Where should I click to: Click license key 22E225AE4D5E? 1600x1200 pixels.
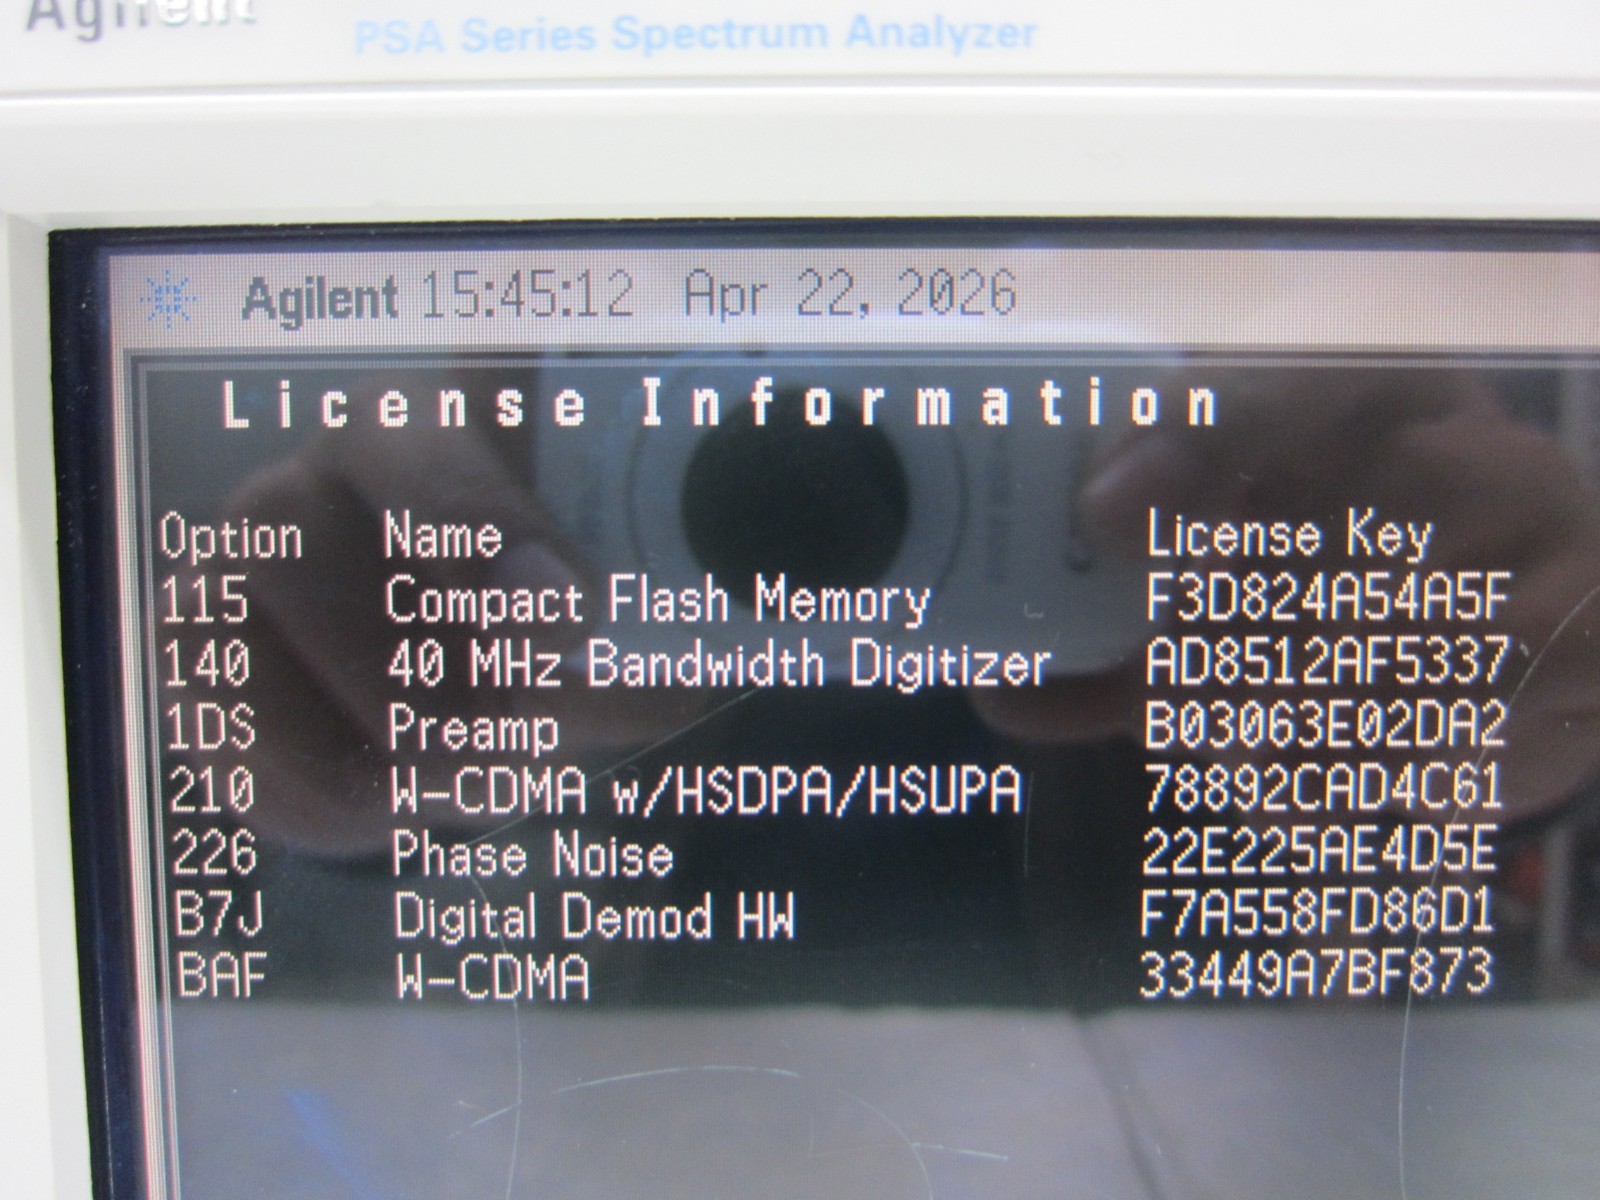click(x=1319, y=850)
